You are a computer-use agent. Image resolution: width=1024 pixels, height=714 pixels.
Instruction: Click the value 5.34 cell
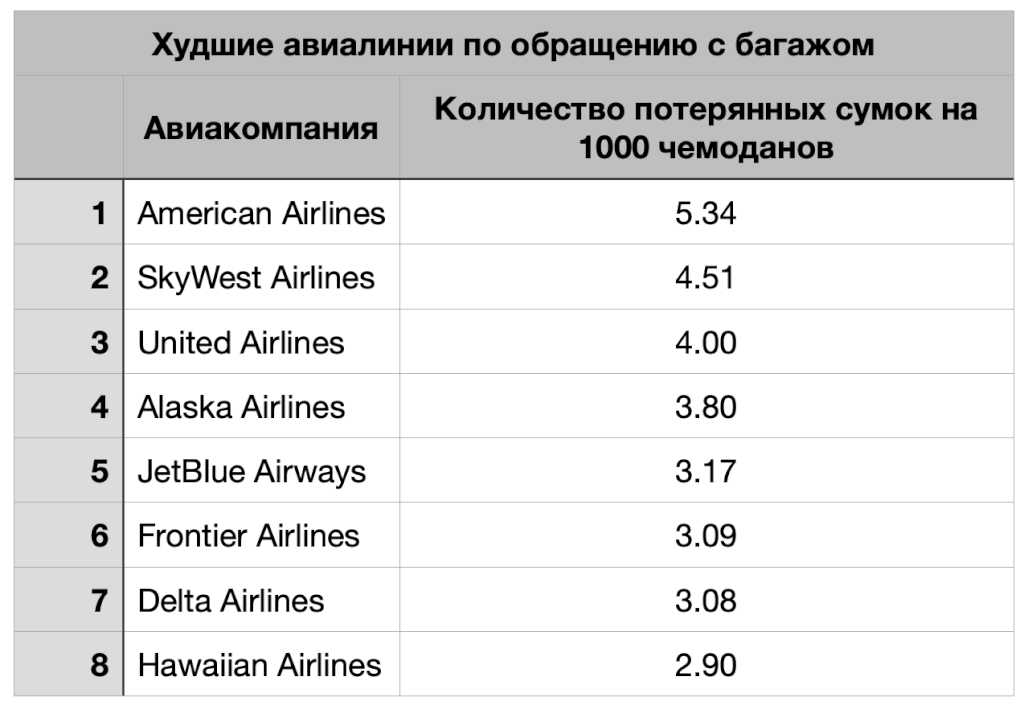(x=705, y=213)
